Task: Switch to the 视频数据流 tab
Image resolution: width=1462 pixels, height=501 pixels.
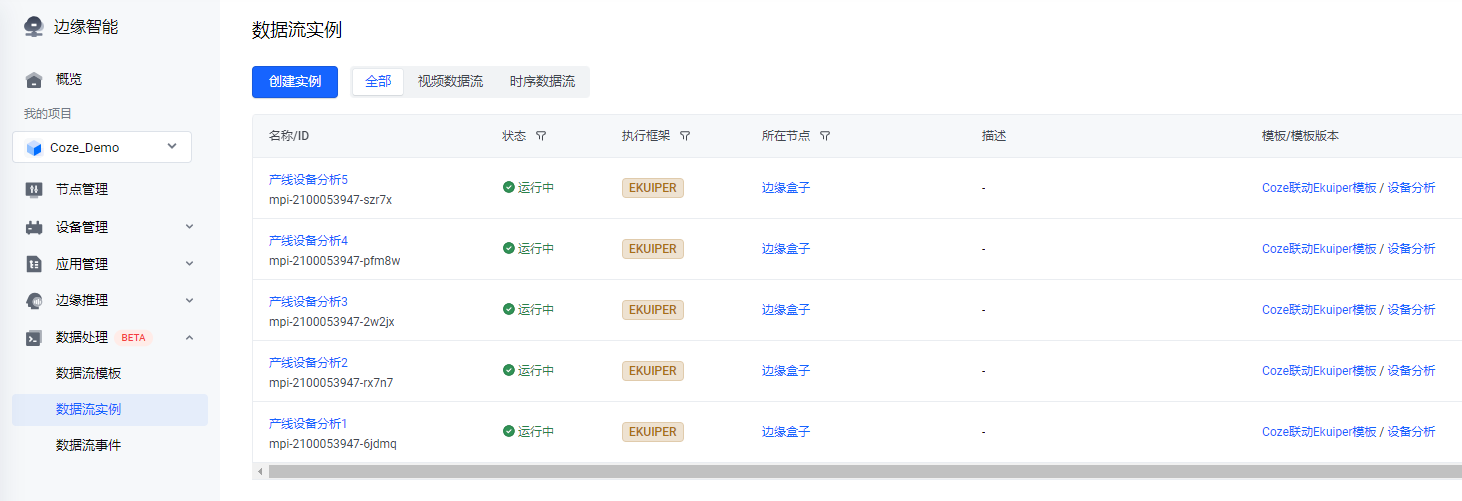Action: pos(450,82)
